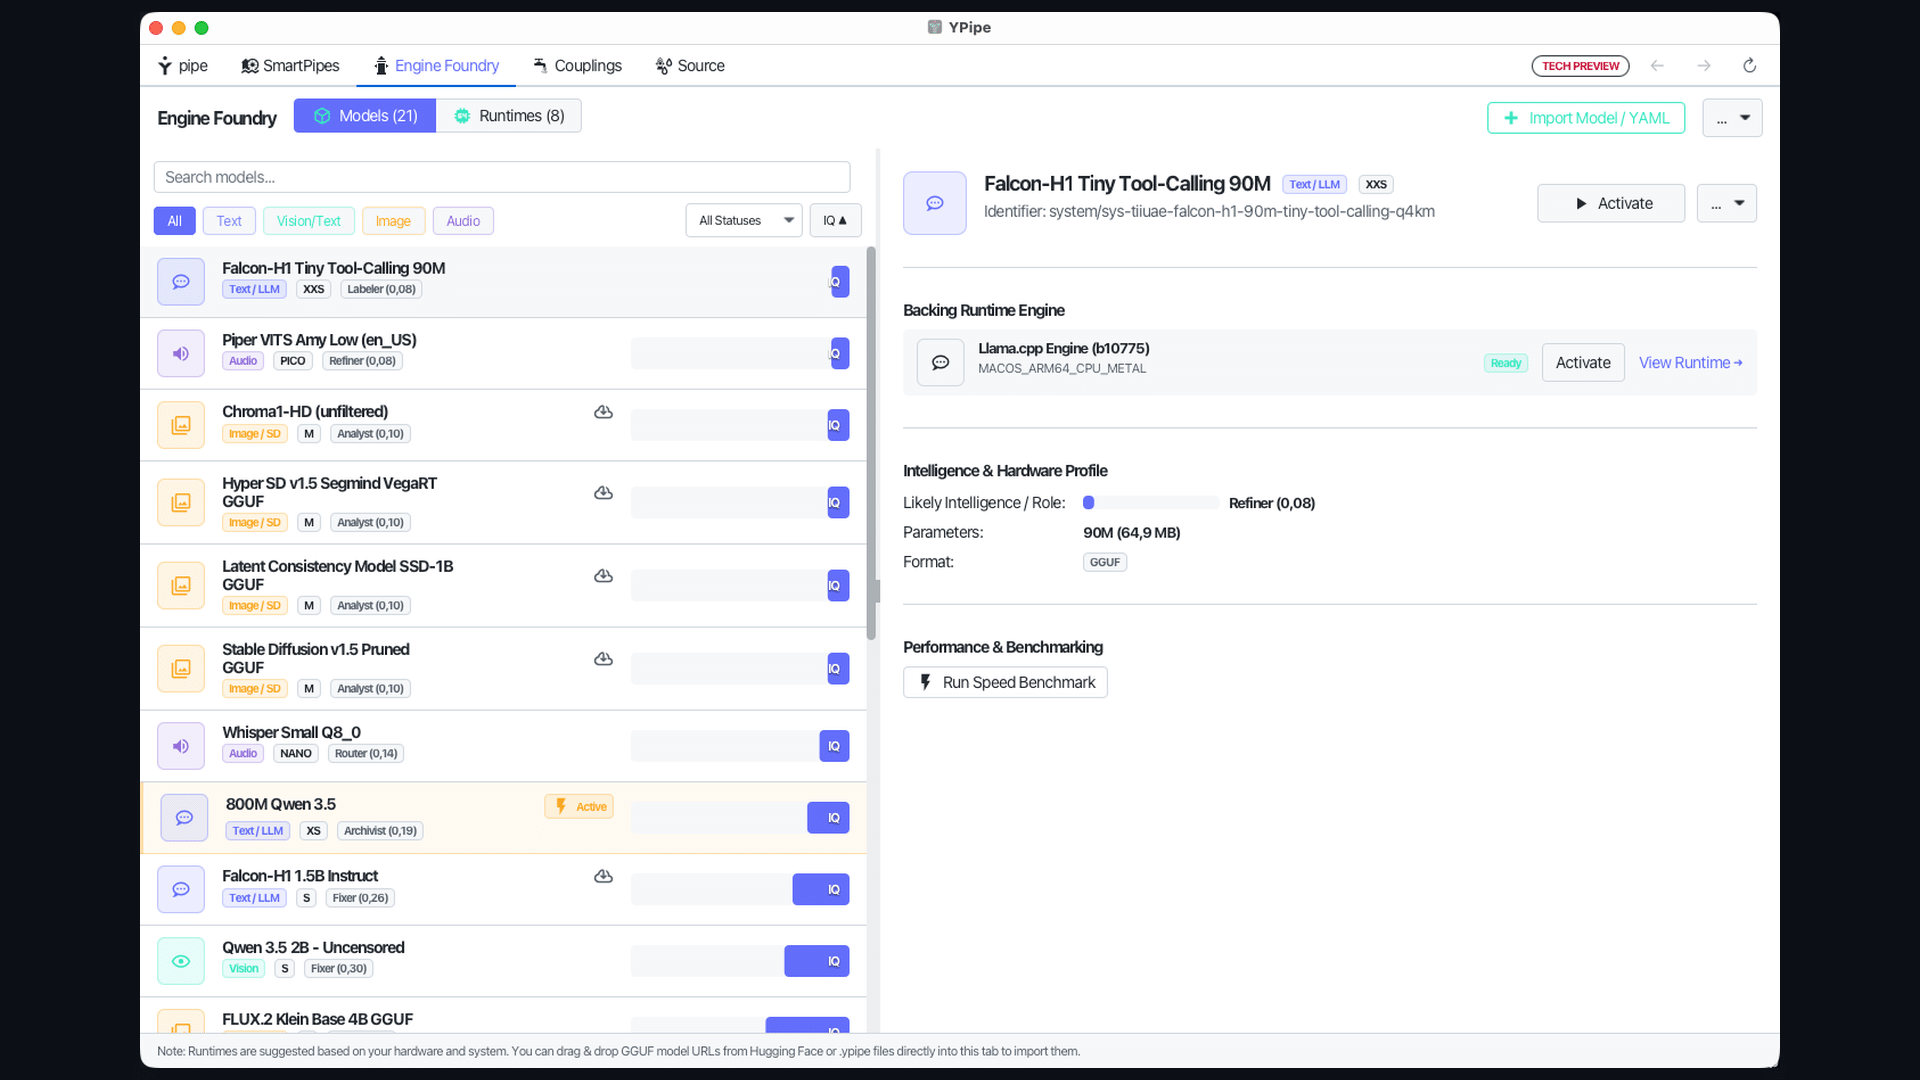Click cloud download icon for Falcon-H1 1.5B Instruct
Image resolution: width=1920 pixels, height=1080 pixels.
(603, 876)
